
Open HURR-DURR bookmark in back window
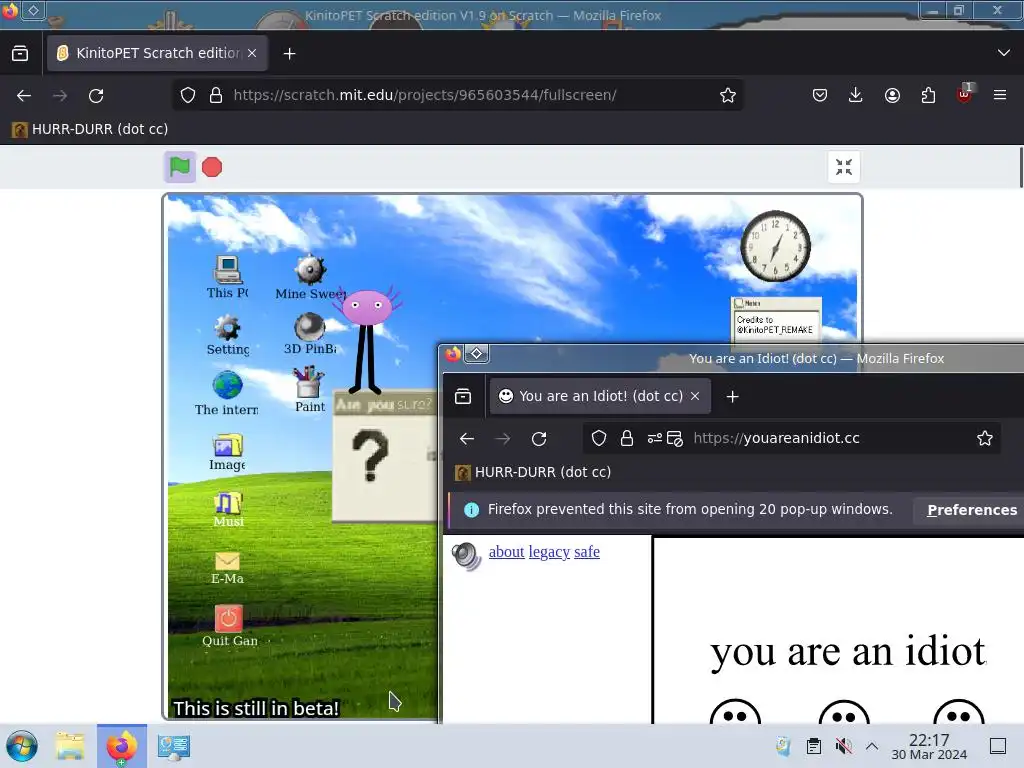point(90,129)
